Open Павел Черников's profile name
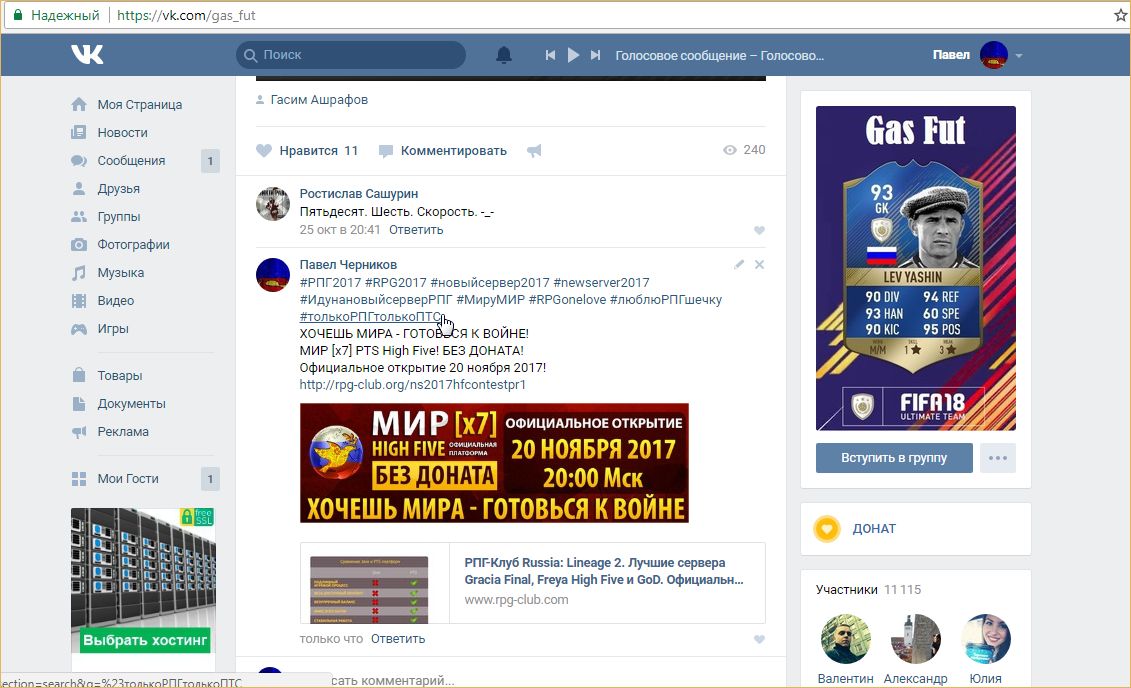 (x=348, y=265)
